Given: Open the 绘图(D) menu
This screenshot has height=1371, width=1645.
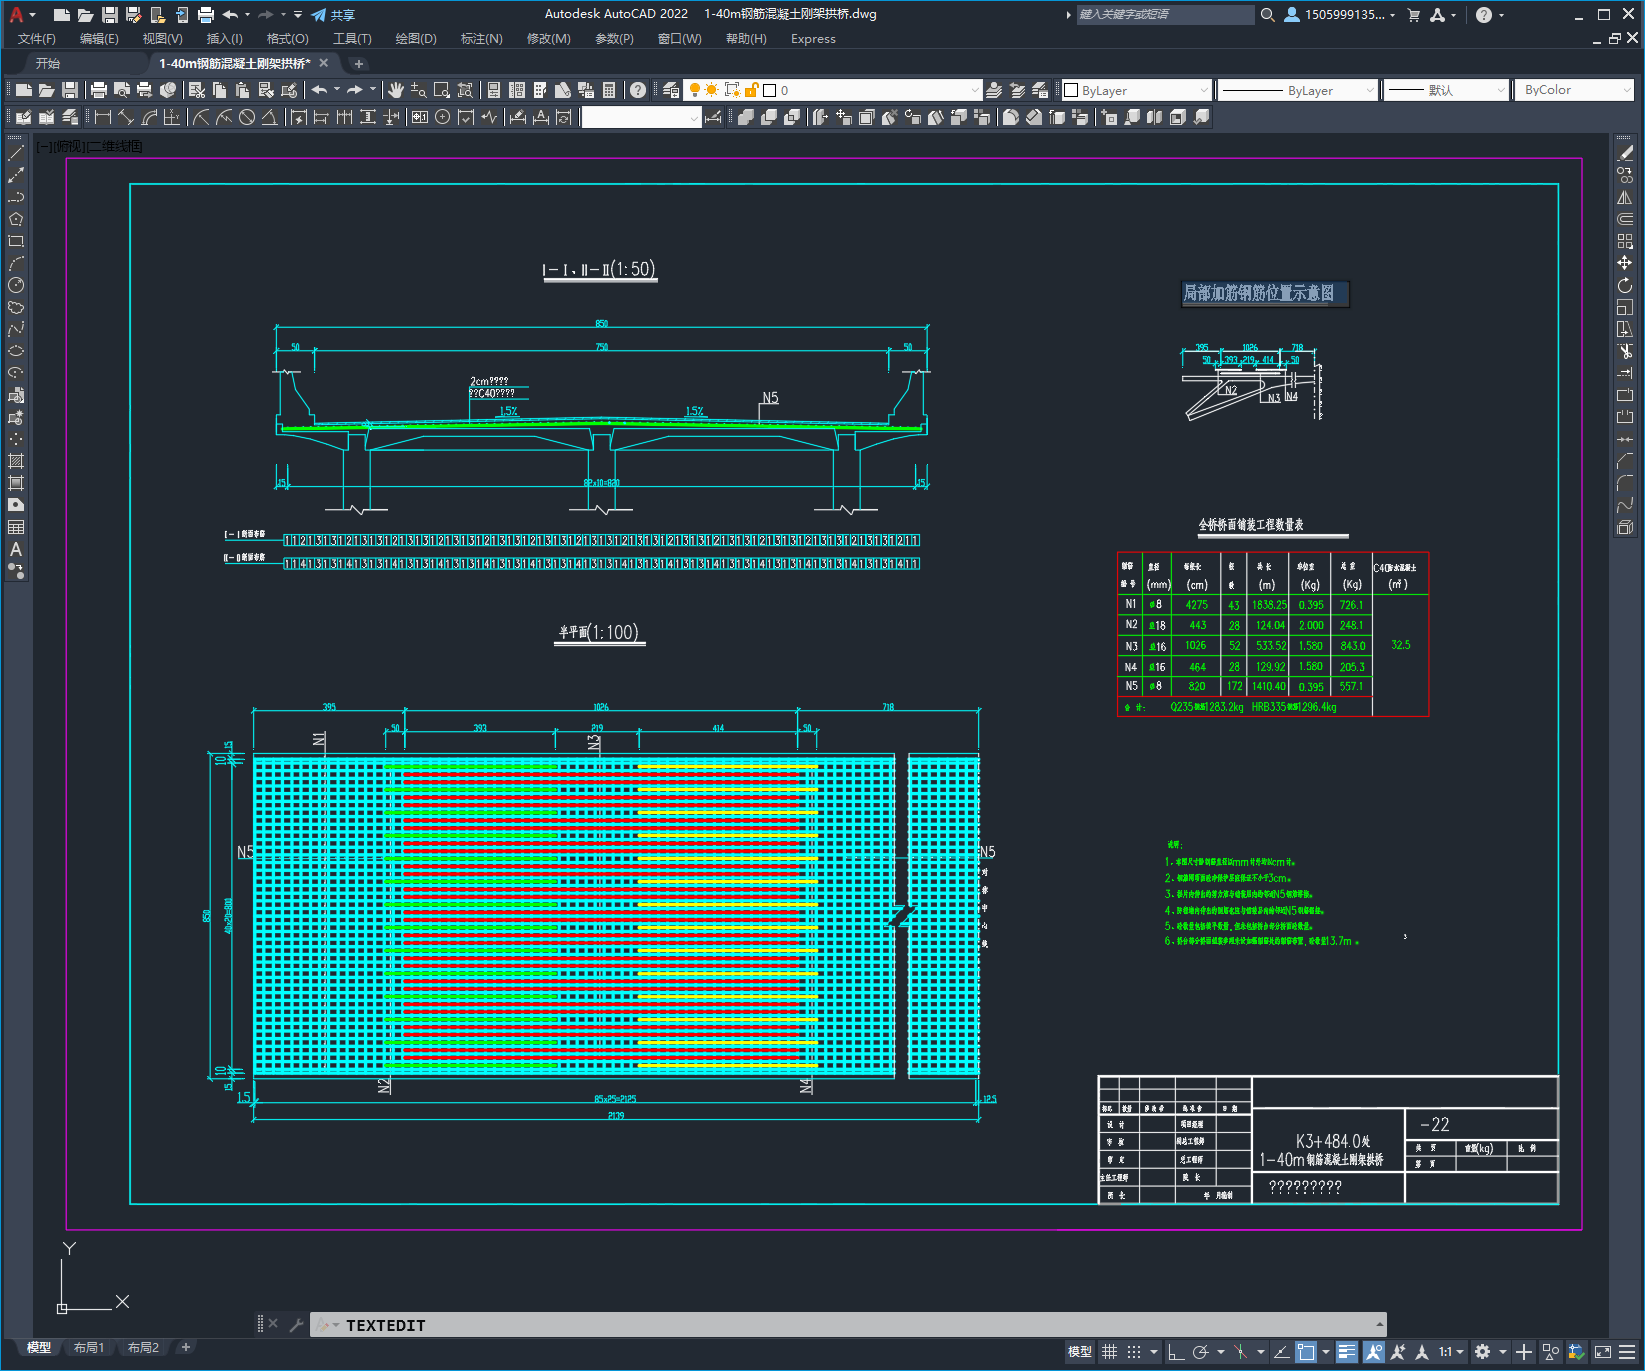Looking at the screenshot, I should tap(415, 39).
